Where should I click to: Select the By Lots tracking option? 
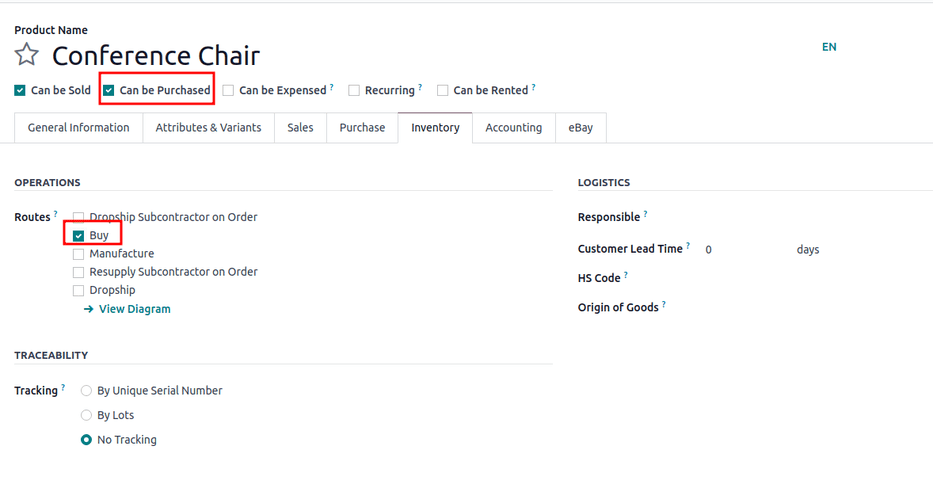87,415
